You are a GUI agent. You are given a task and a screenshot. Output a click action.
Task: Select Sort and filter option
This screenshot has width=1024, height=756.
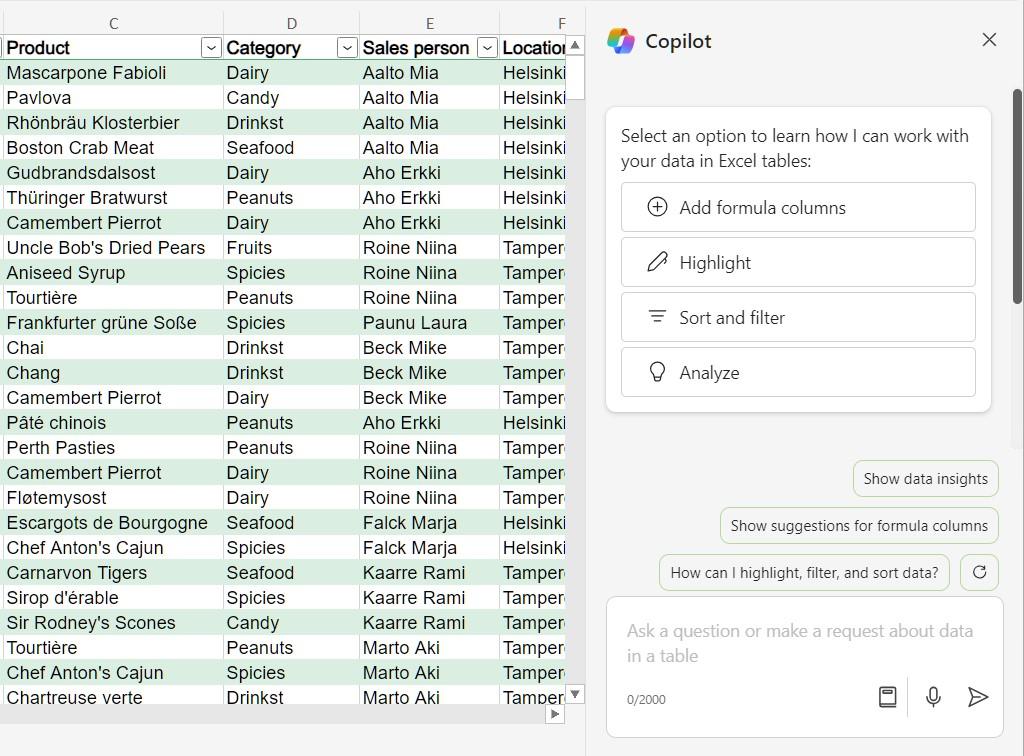tap(797, 317)
